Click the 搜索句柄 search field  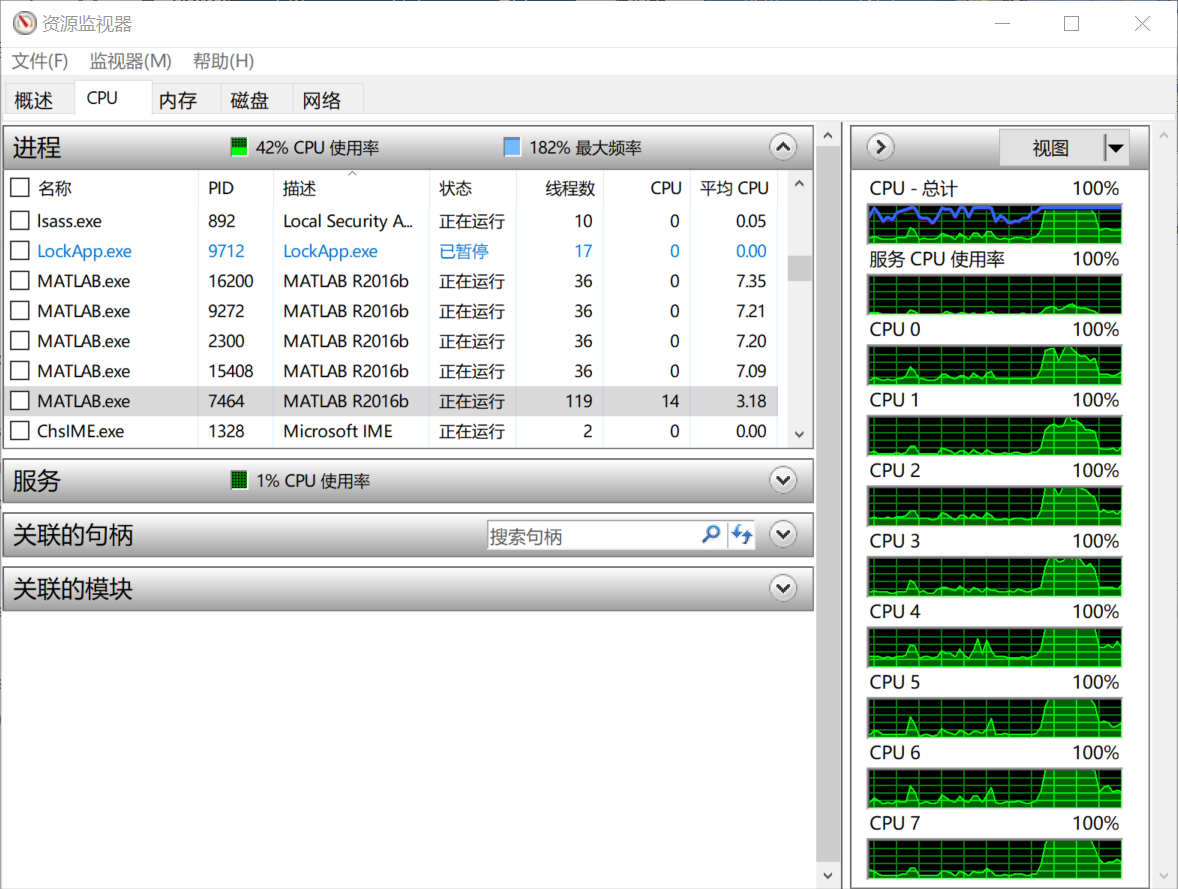pos(593,535)
